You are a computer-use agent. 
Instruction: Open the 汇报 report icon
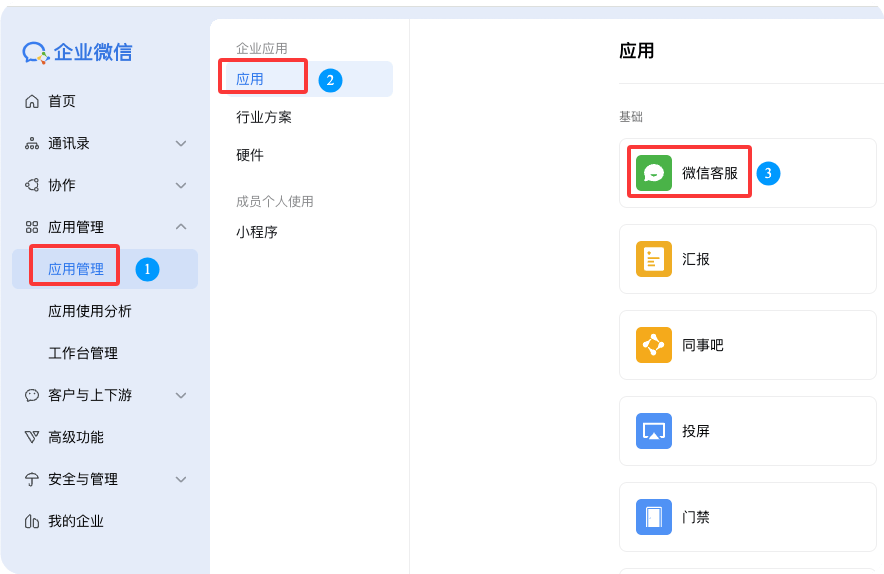654,259
